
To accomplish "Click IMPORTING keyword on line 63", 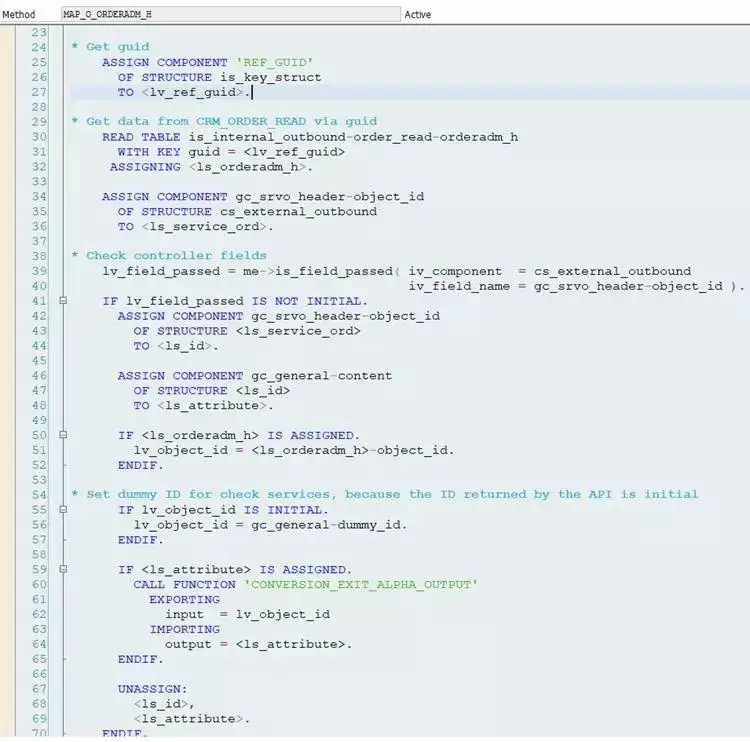I will [x=184, y=630].
